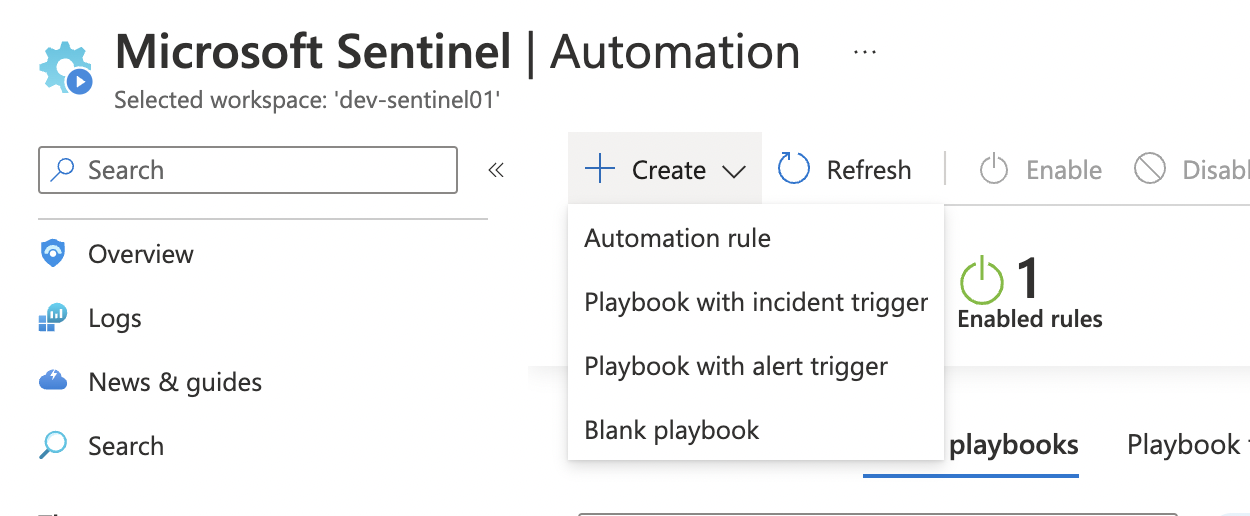Click the Enable power icon
The image size is (1250, 516).
tap(993, 169)
